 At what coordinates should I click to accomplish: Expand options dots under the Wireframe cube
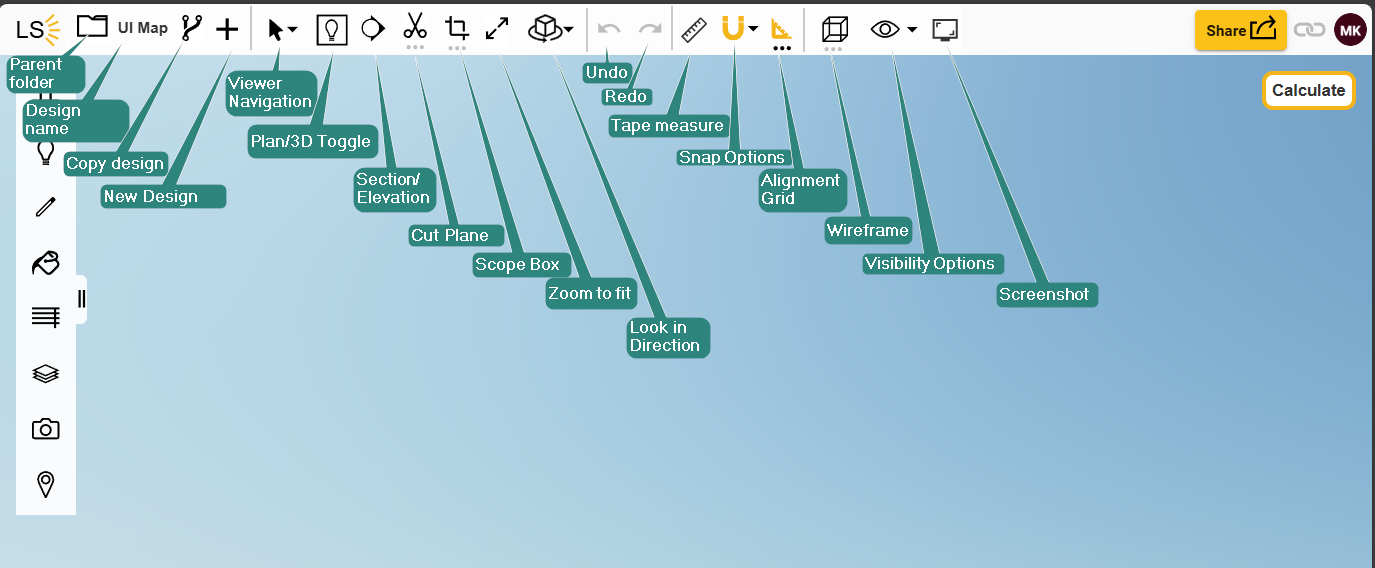[834, 47]
